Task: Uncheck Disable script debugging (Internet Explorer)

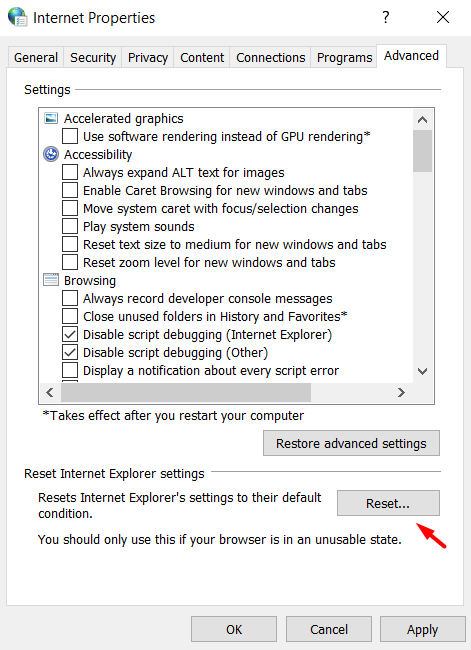Action: pos(70,335)
